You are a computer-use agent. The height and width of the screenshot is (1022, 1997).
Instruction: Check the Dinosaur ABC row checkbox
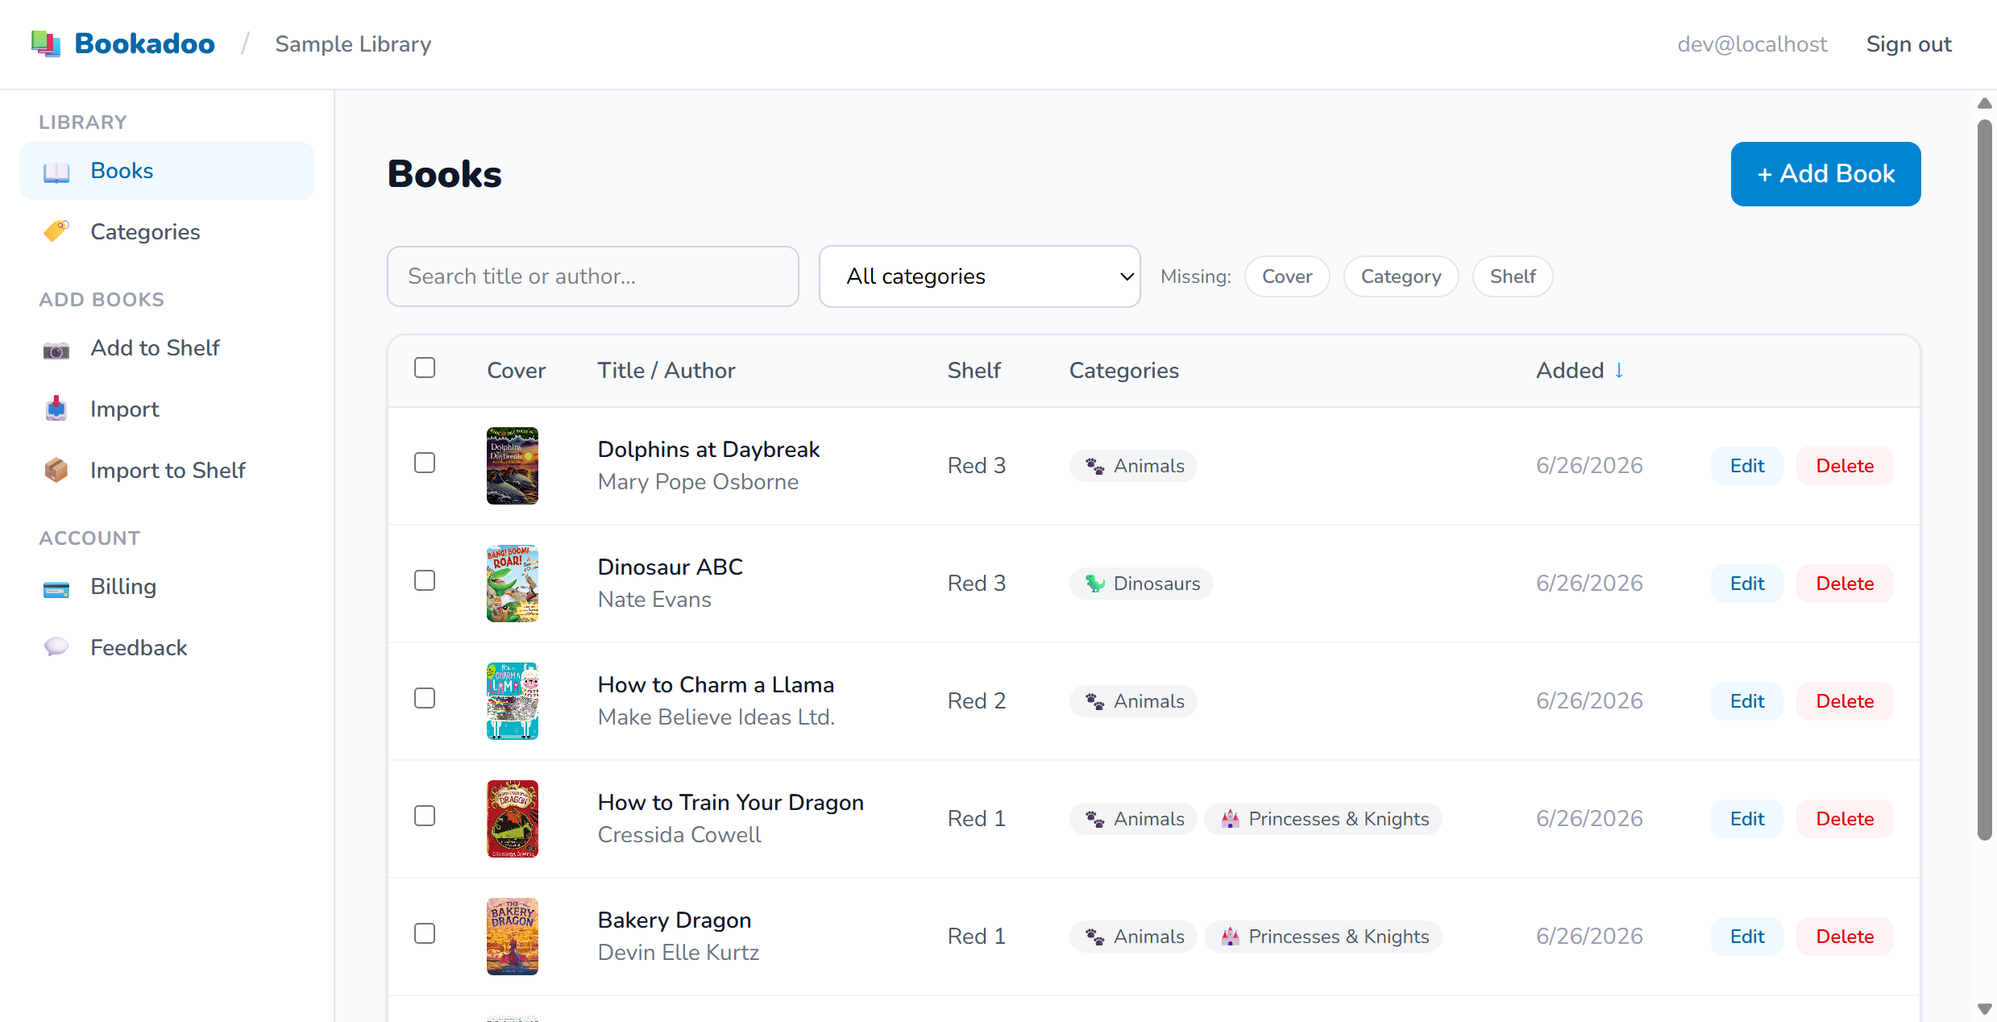tap(425, 581)
